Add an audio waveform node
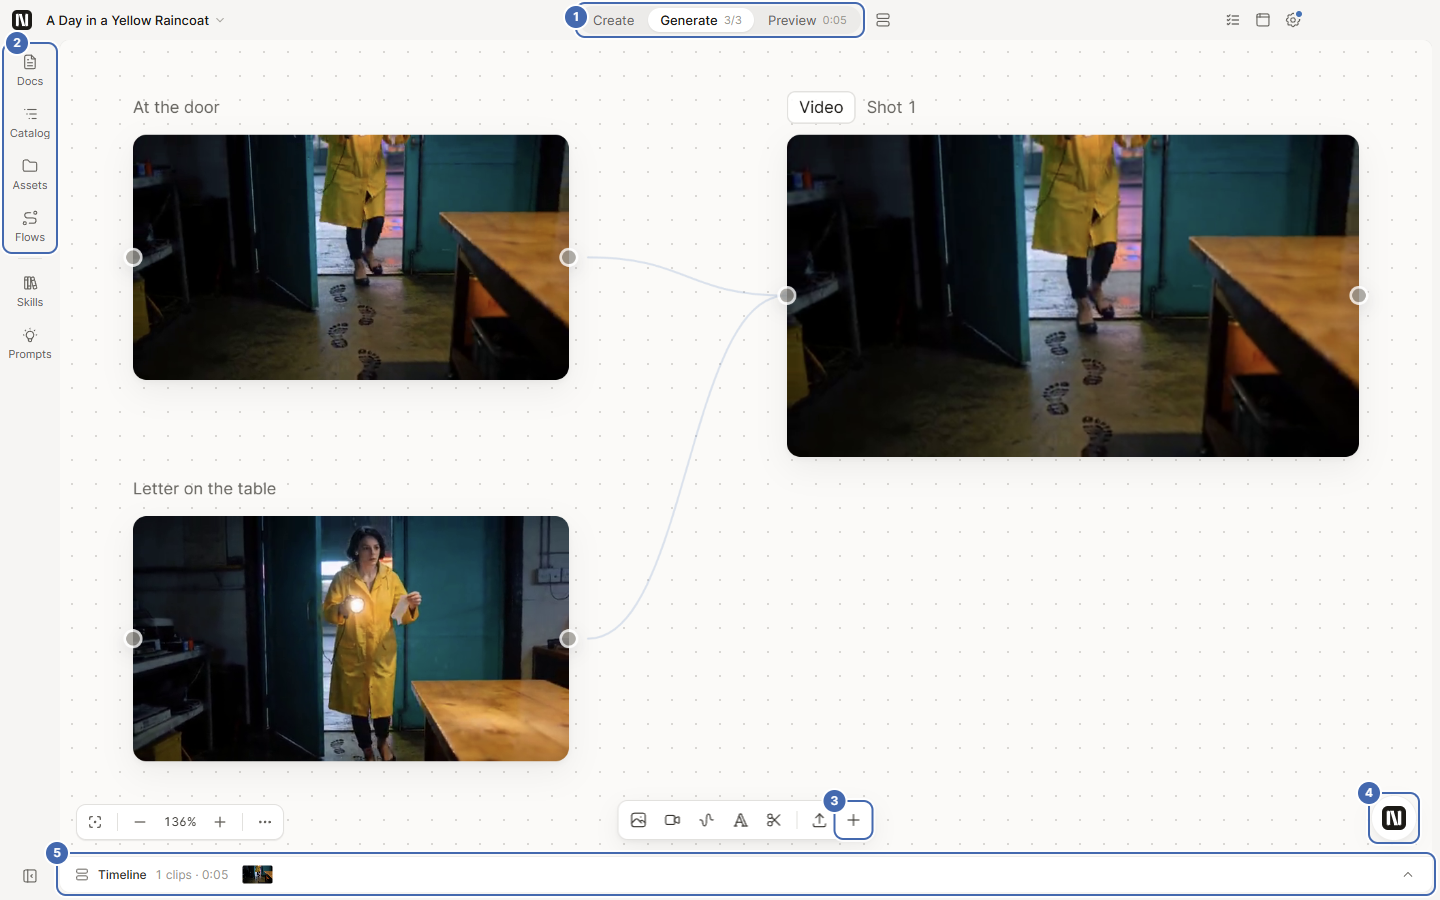This screenshot has height=900, width=1440. (x=706, y=820)
